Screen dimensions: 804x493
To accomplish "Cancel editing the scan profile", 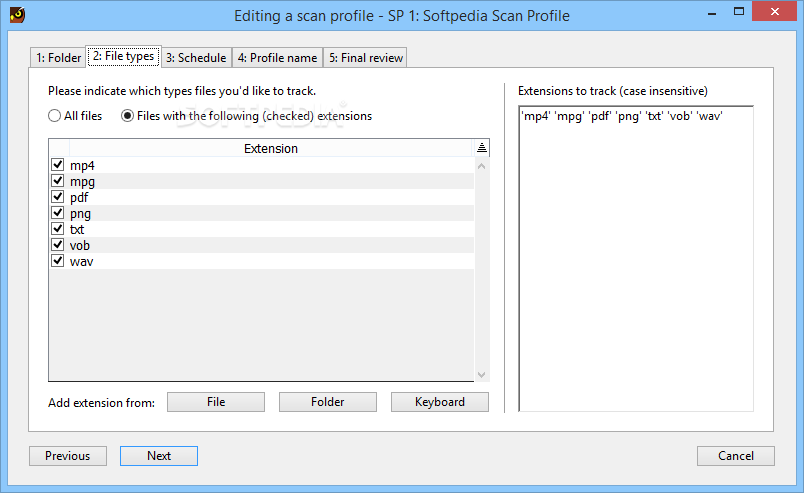I will 736,456.
